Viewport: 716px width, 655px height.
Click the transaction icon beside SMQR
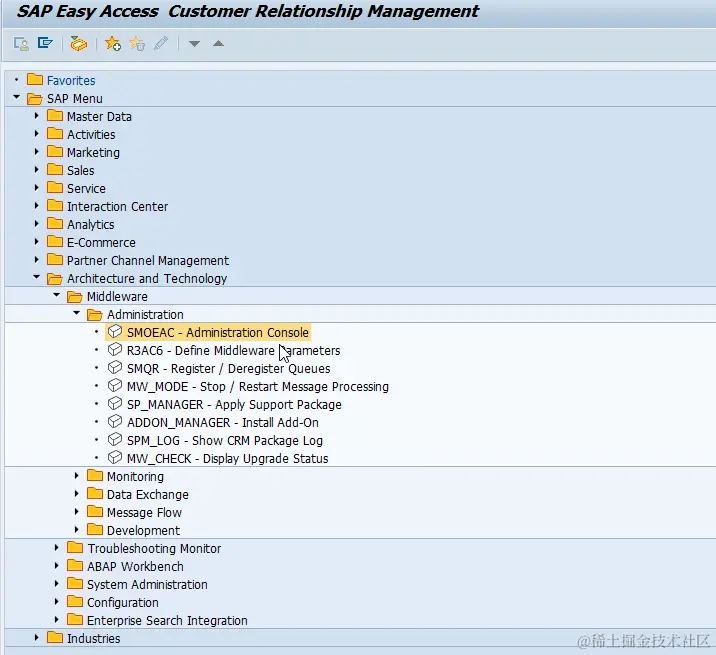pos(115,368)
